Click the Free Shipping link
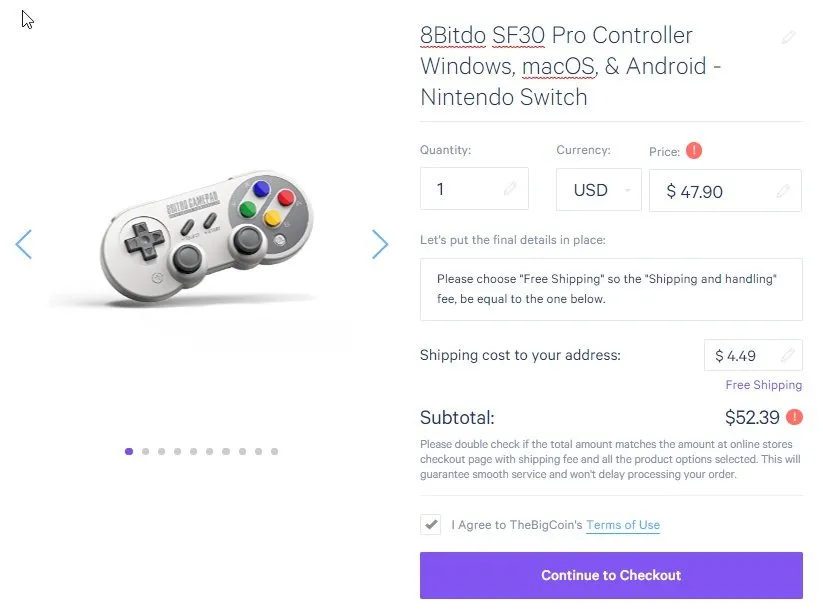823x615 pixels. pyautogui.click(x=763, y=385)
